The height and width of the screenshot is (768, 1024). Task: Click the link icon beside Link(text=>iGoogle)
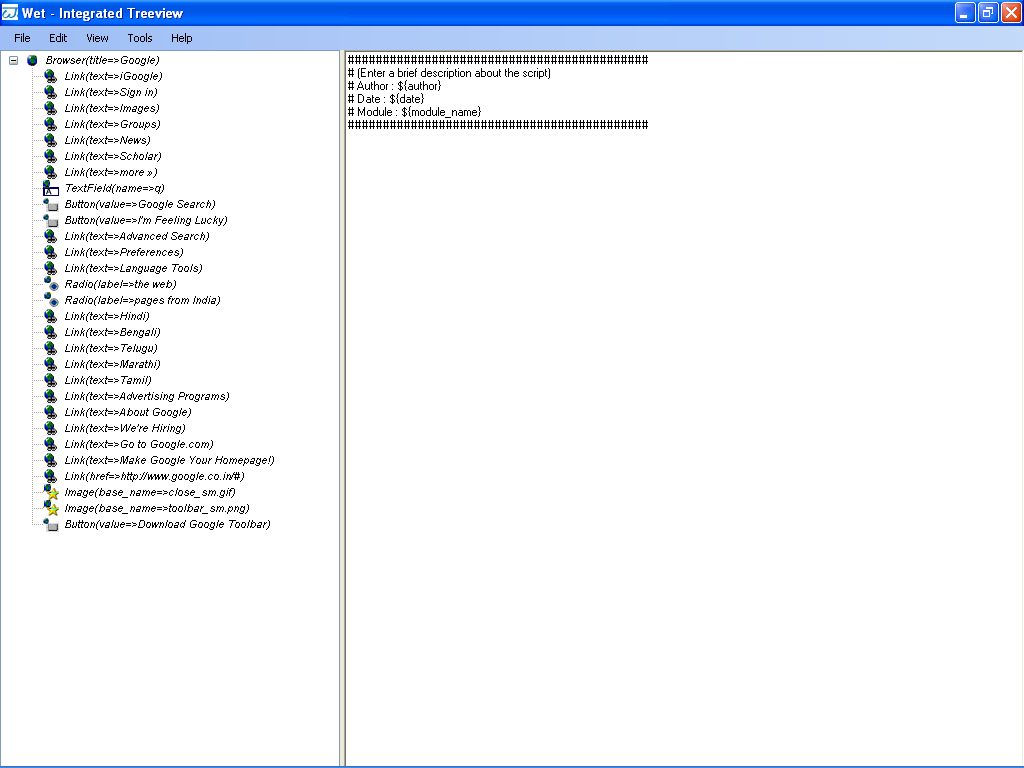[50, 76]
